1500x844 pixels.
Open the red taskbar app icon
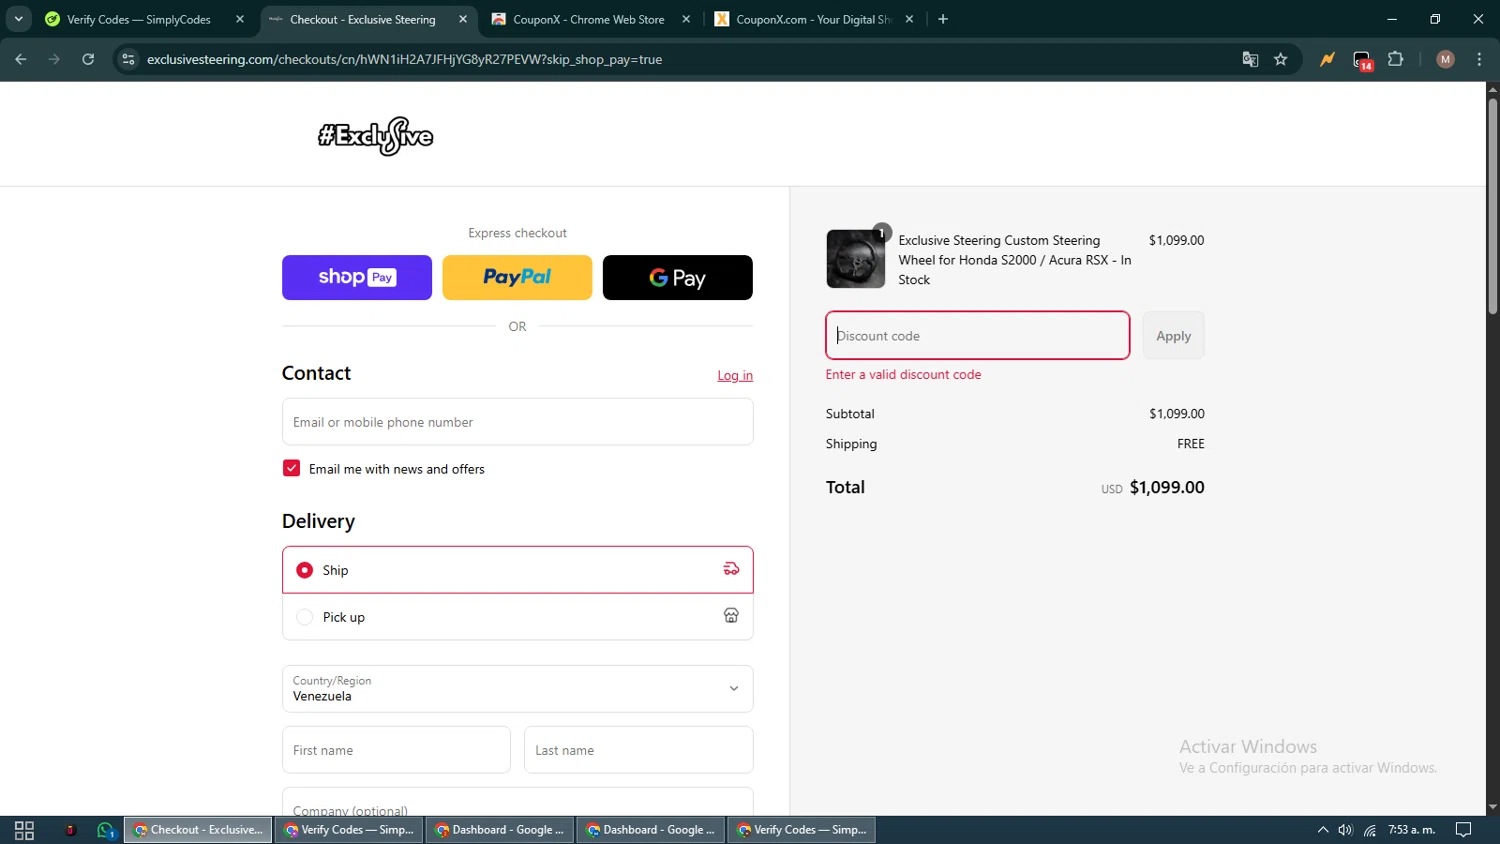tap(70, 830)
